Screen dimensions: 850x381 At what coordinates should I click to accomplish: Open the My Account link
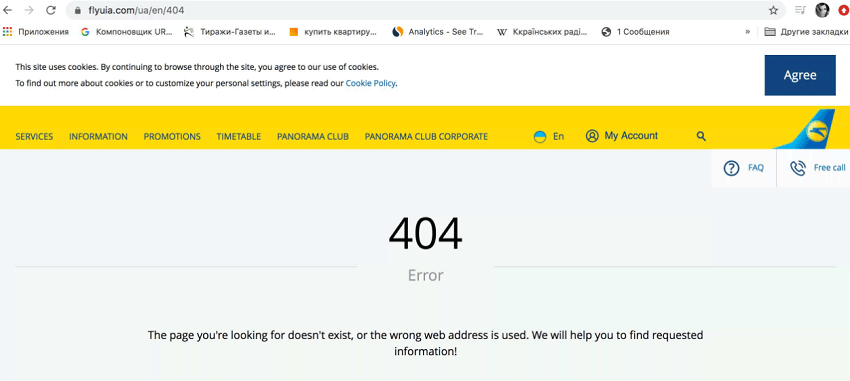[x=631, y=136]
